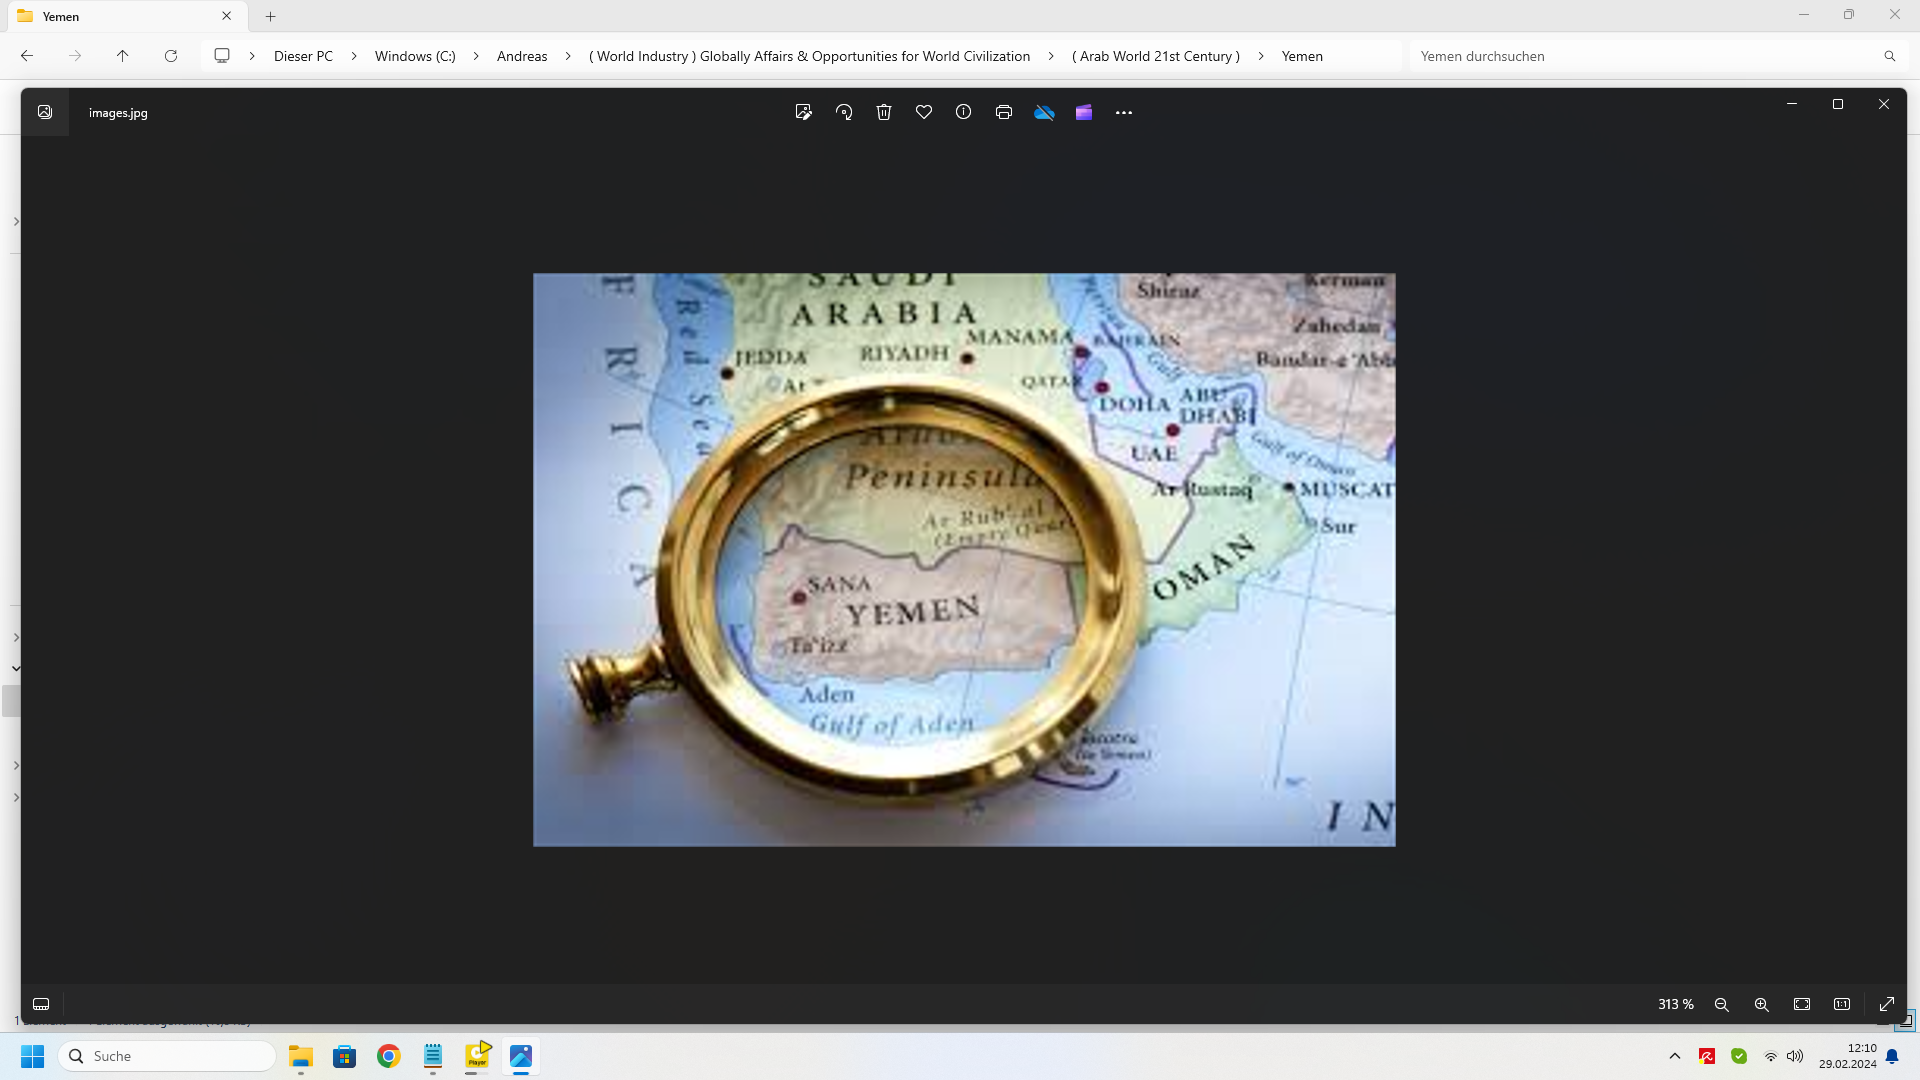Click the OneDrive cloud icon in Photos toolbar
The width and height of the screenshot is (1920, 1080).
[x=1044, y=112]
